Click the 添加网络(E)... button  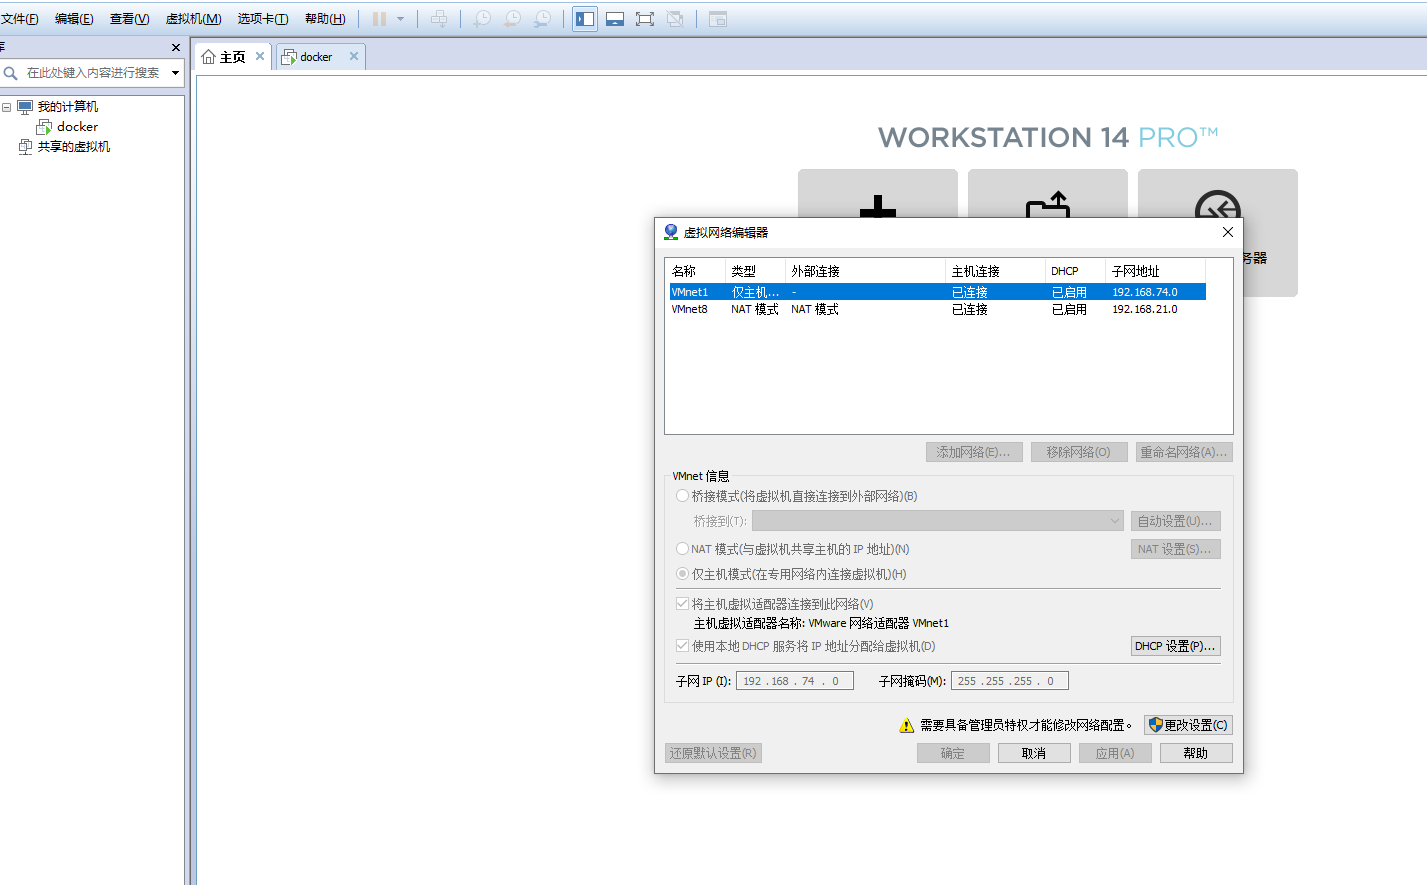[974, 452]
